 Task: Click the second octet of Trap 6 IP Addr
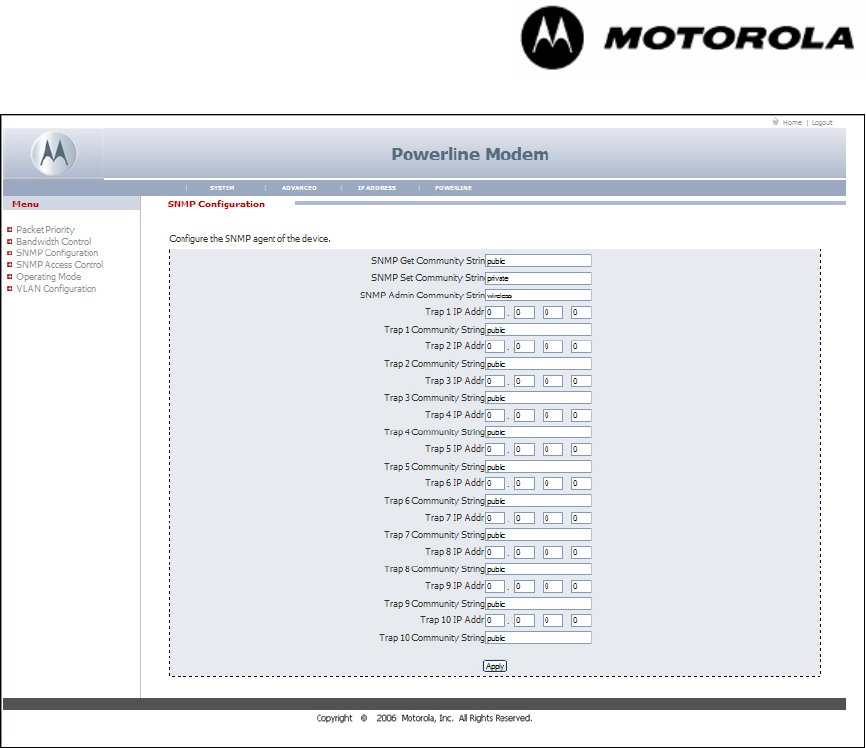[524, 483]
